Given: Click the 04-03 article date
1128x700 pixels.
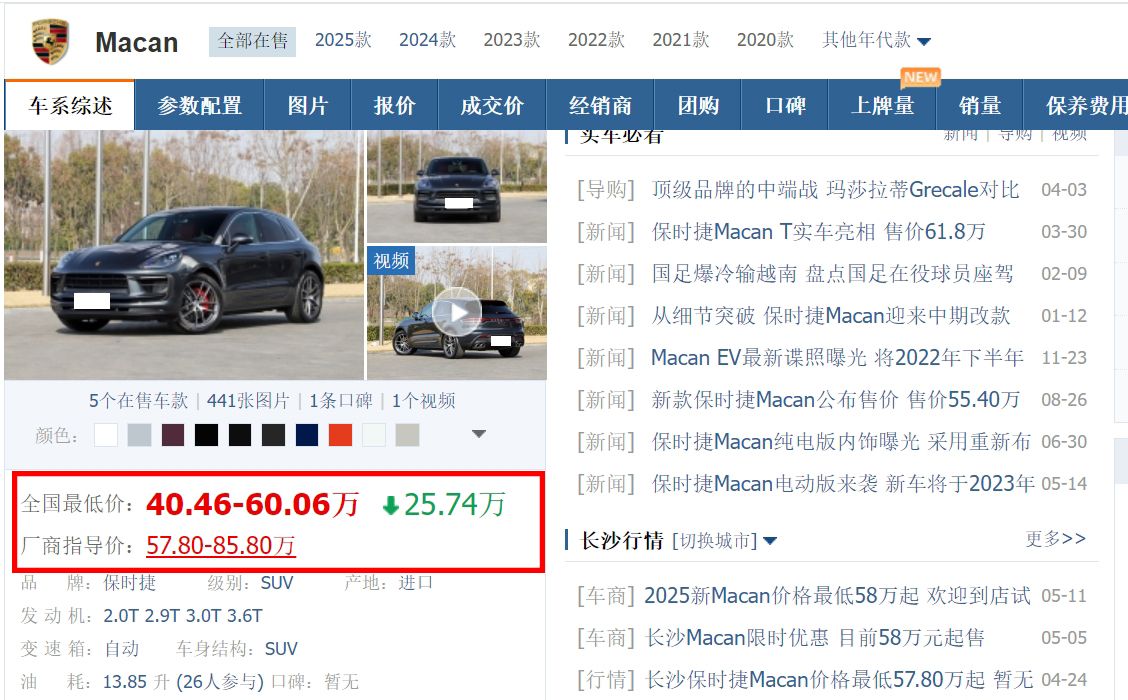Looking at the screenshot, I should [1064, 190].
